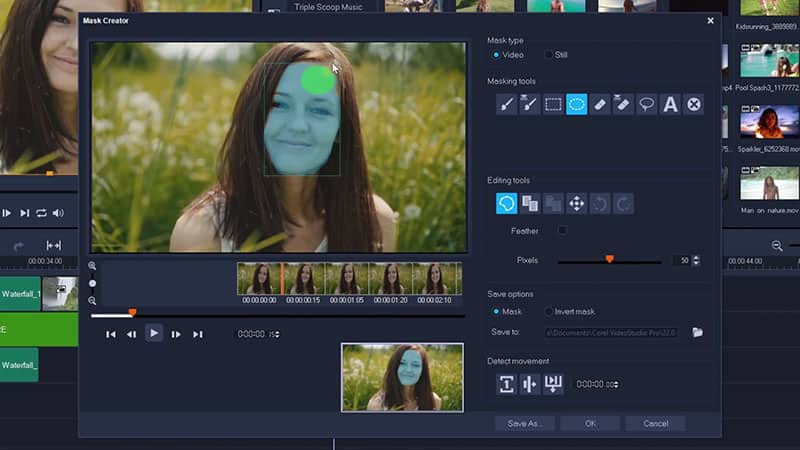Viewport: 800px width, 450px height.
Task: Enable the Feather checkbox
Action: pyautogui.click(x=562, y=231)
